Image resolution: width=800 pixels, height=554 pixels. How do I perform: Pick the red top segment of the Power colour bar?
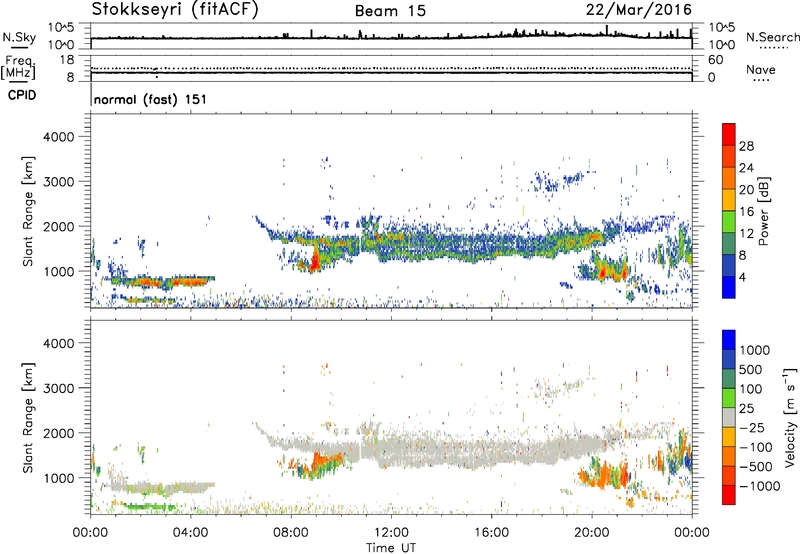click(x=729, y=134)
